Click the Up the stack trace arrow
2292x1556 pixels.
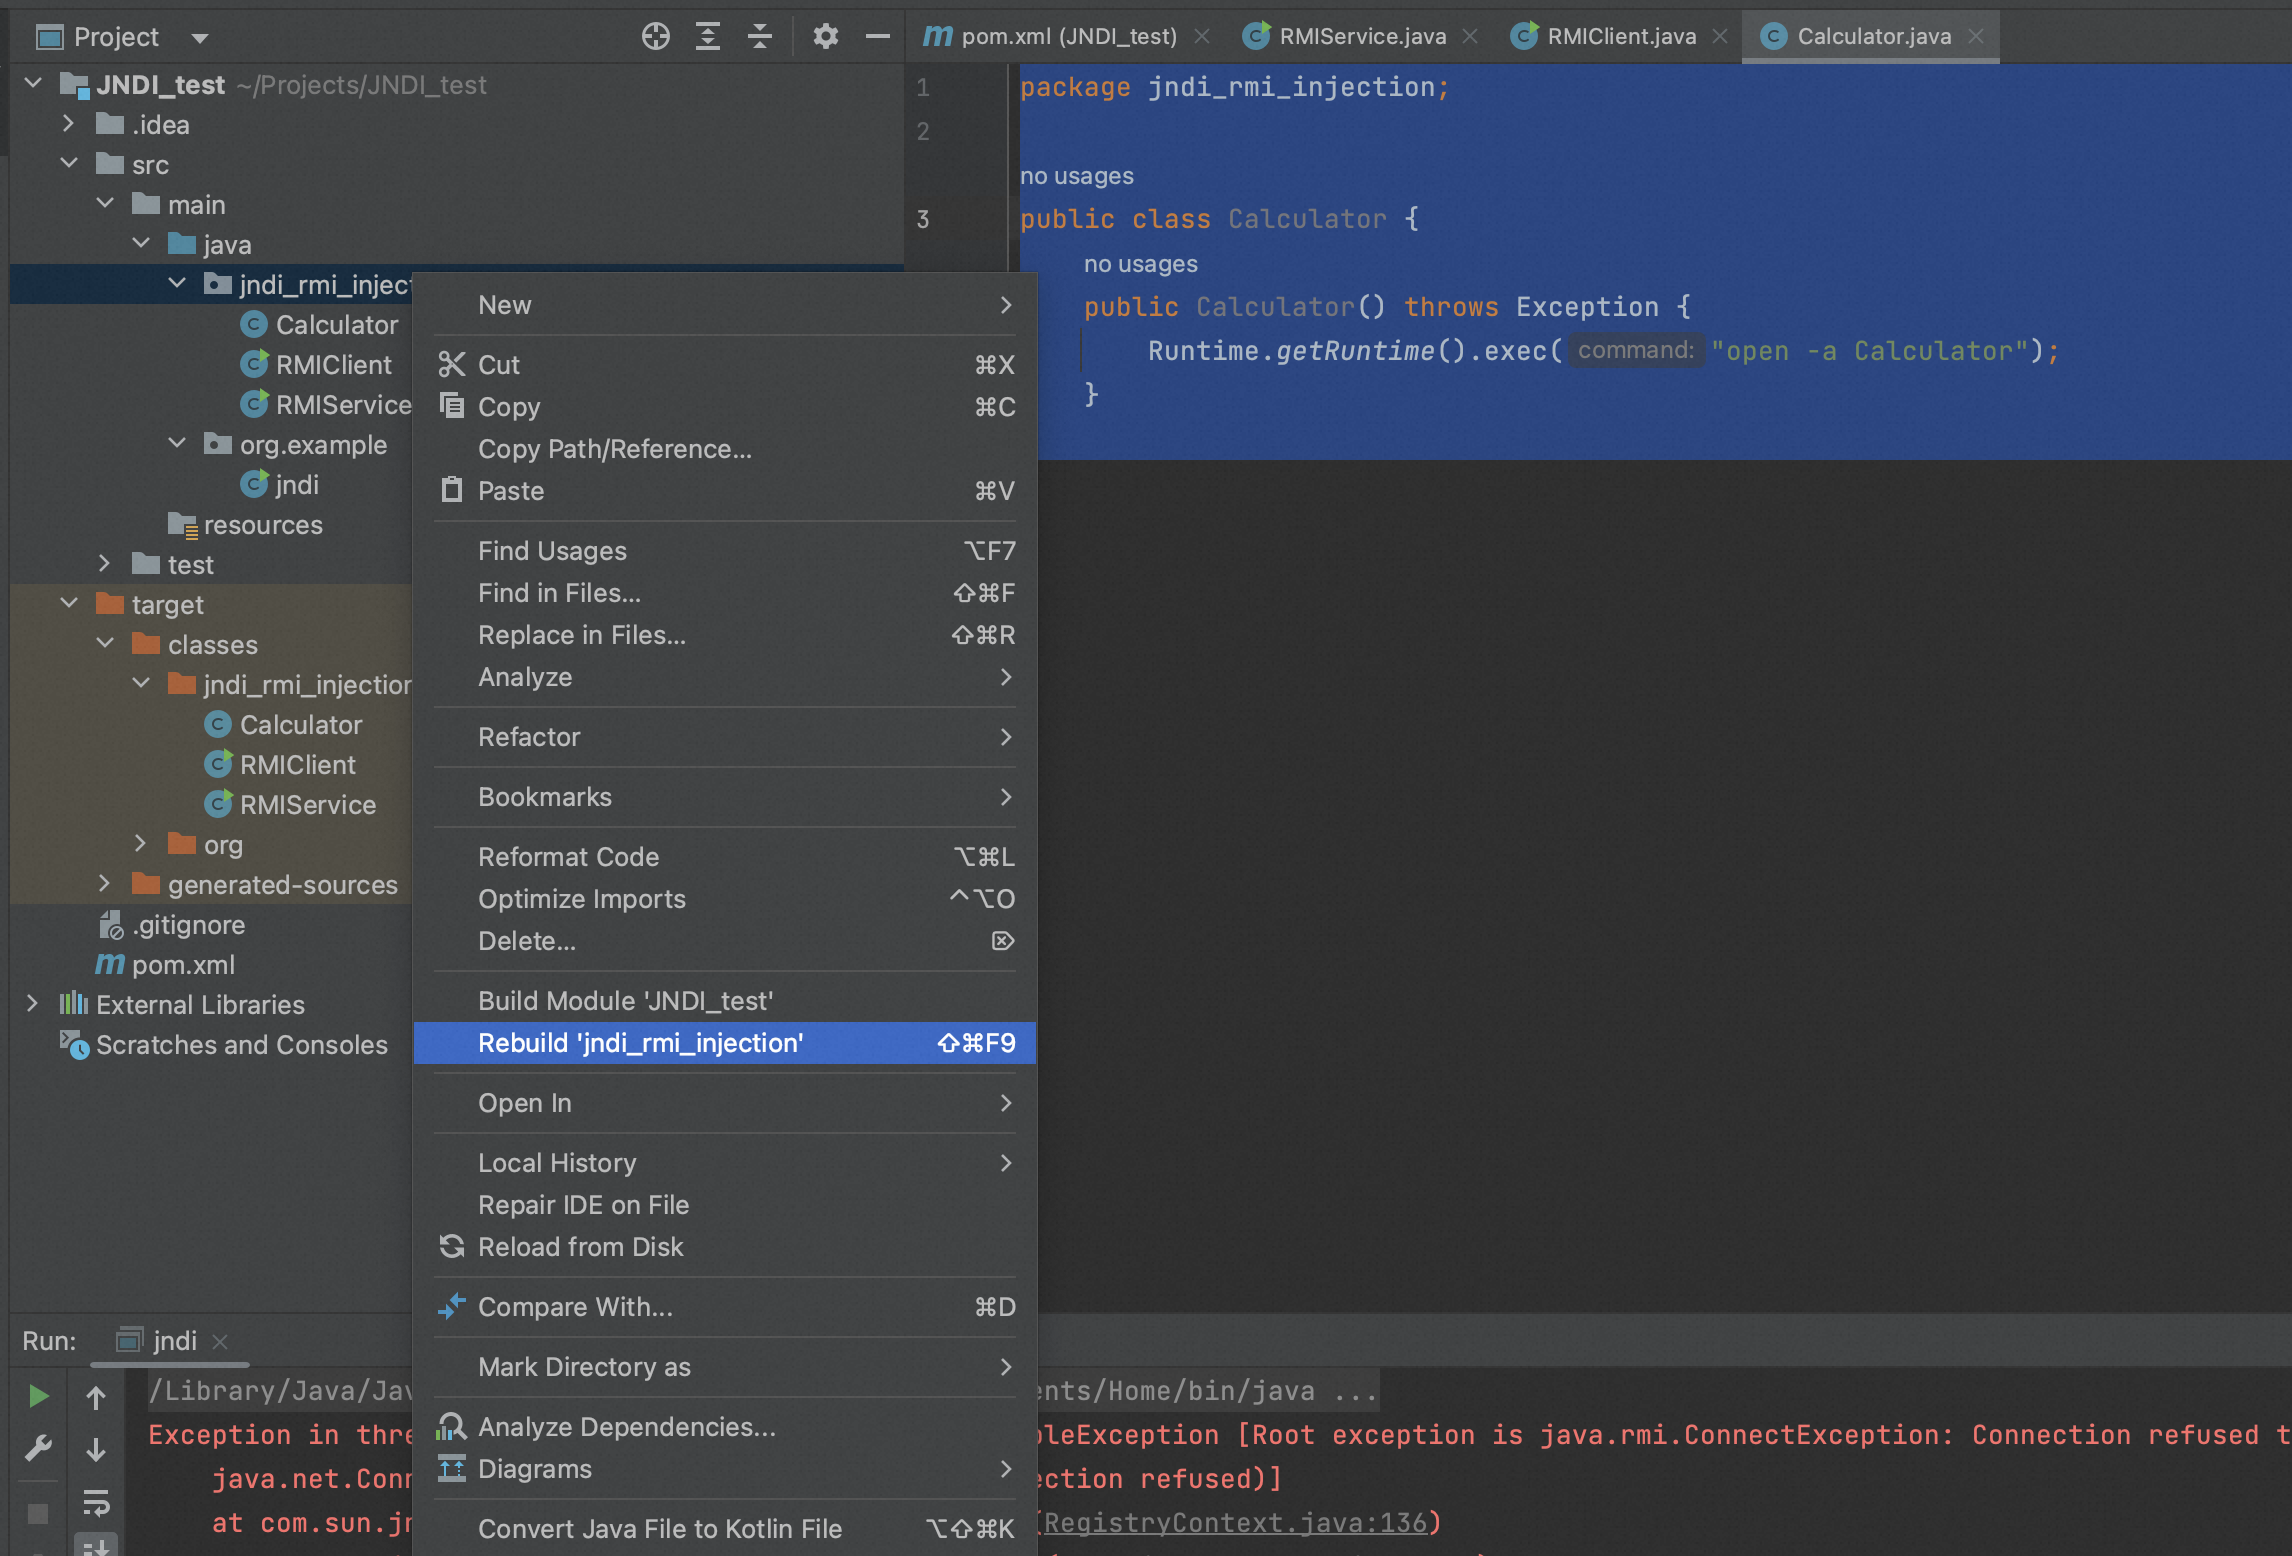coord(96,1396)
